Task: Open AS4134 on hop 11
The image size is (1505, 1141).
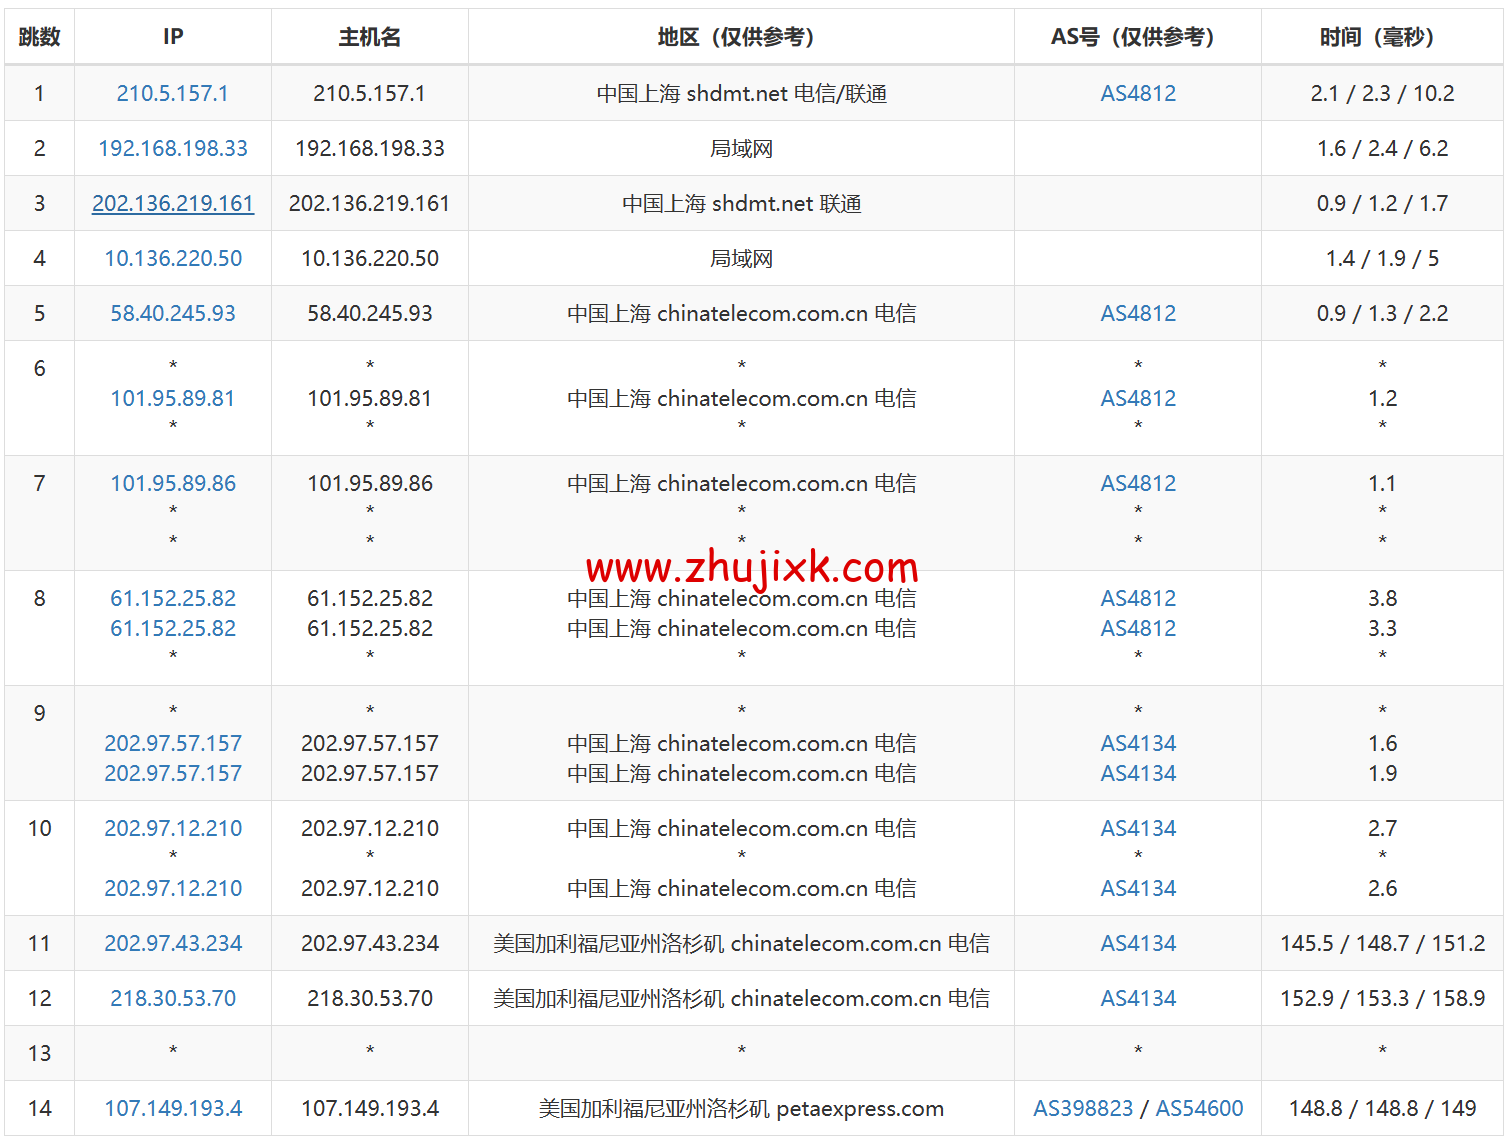Action: [1138, 943]
